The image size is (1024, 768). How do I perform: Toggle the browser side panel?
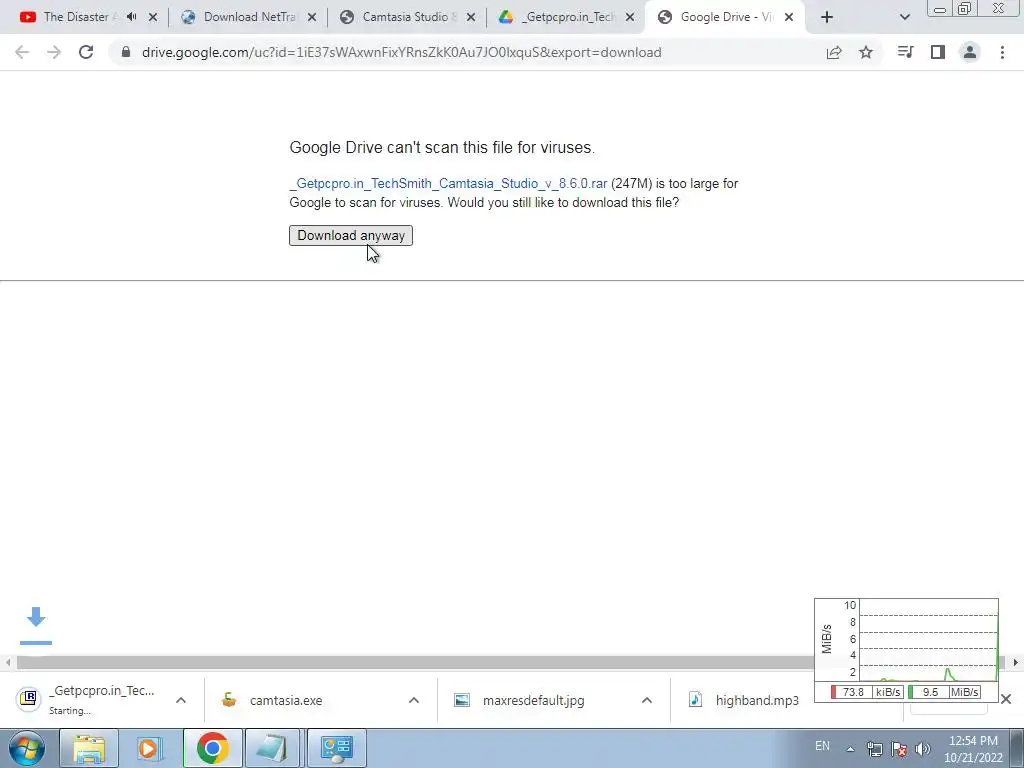(938, 52)
